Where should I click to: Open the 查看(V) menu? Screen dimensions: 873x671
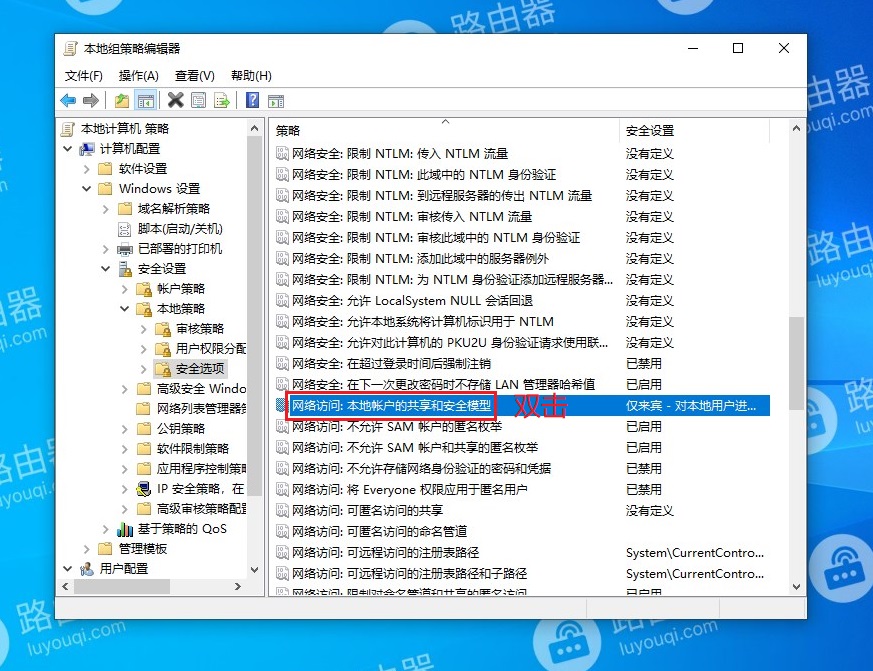tap(195, 76)
